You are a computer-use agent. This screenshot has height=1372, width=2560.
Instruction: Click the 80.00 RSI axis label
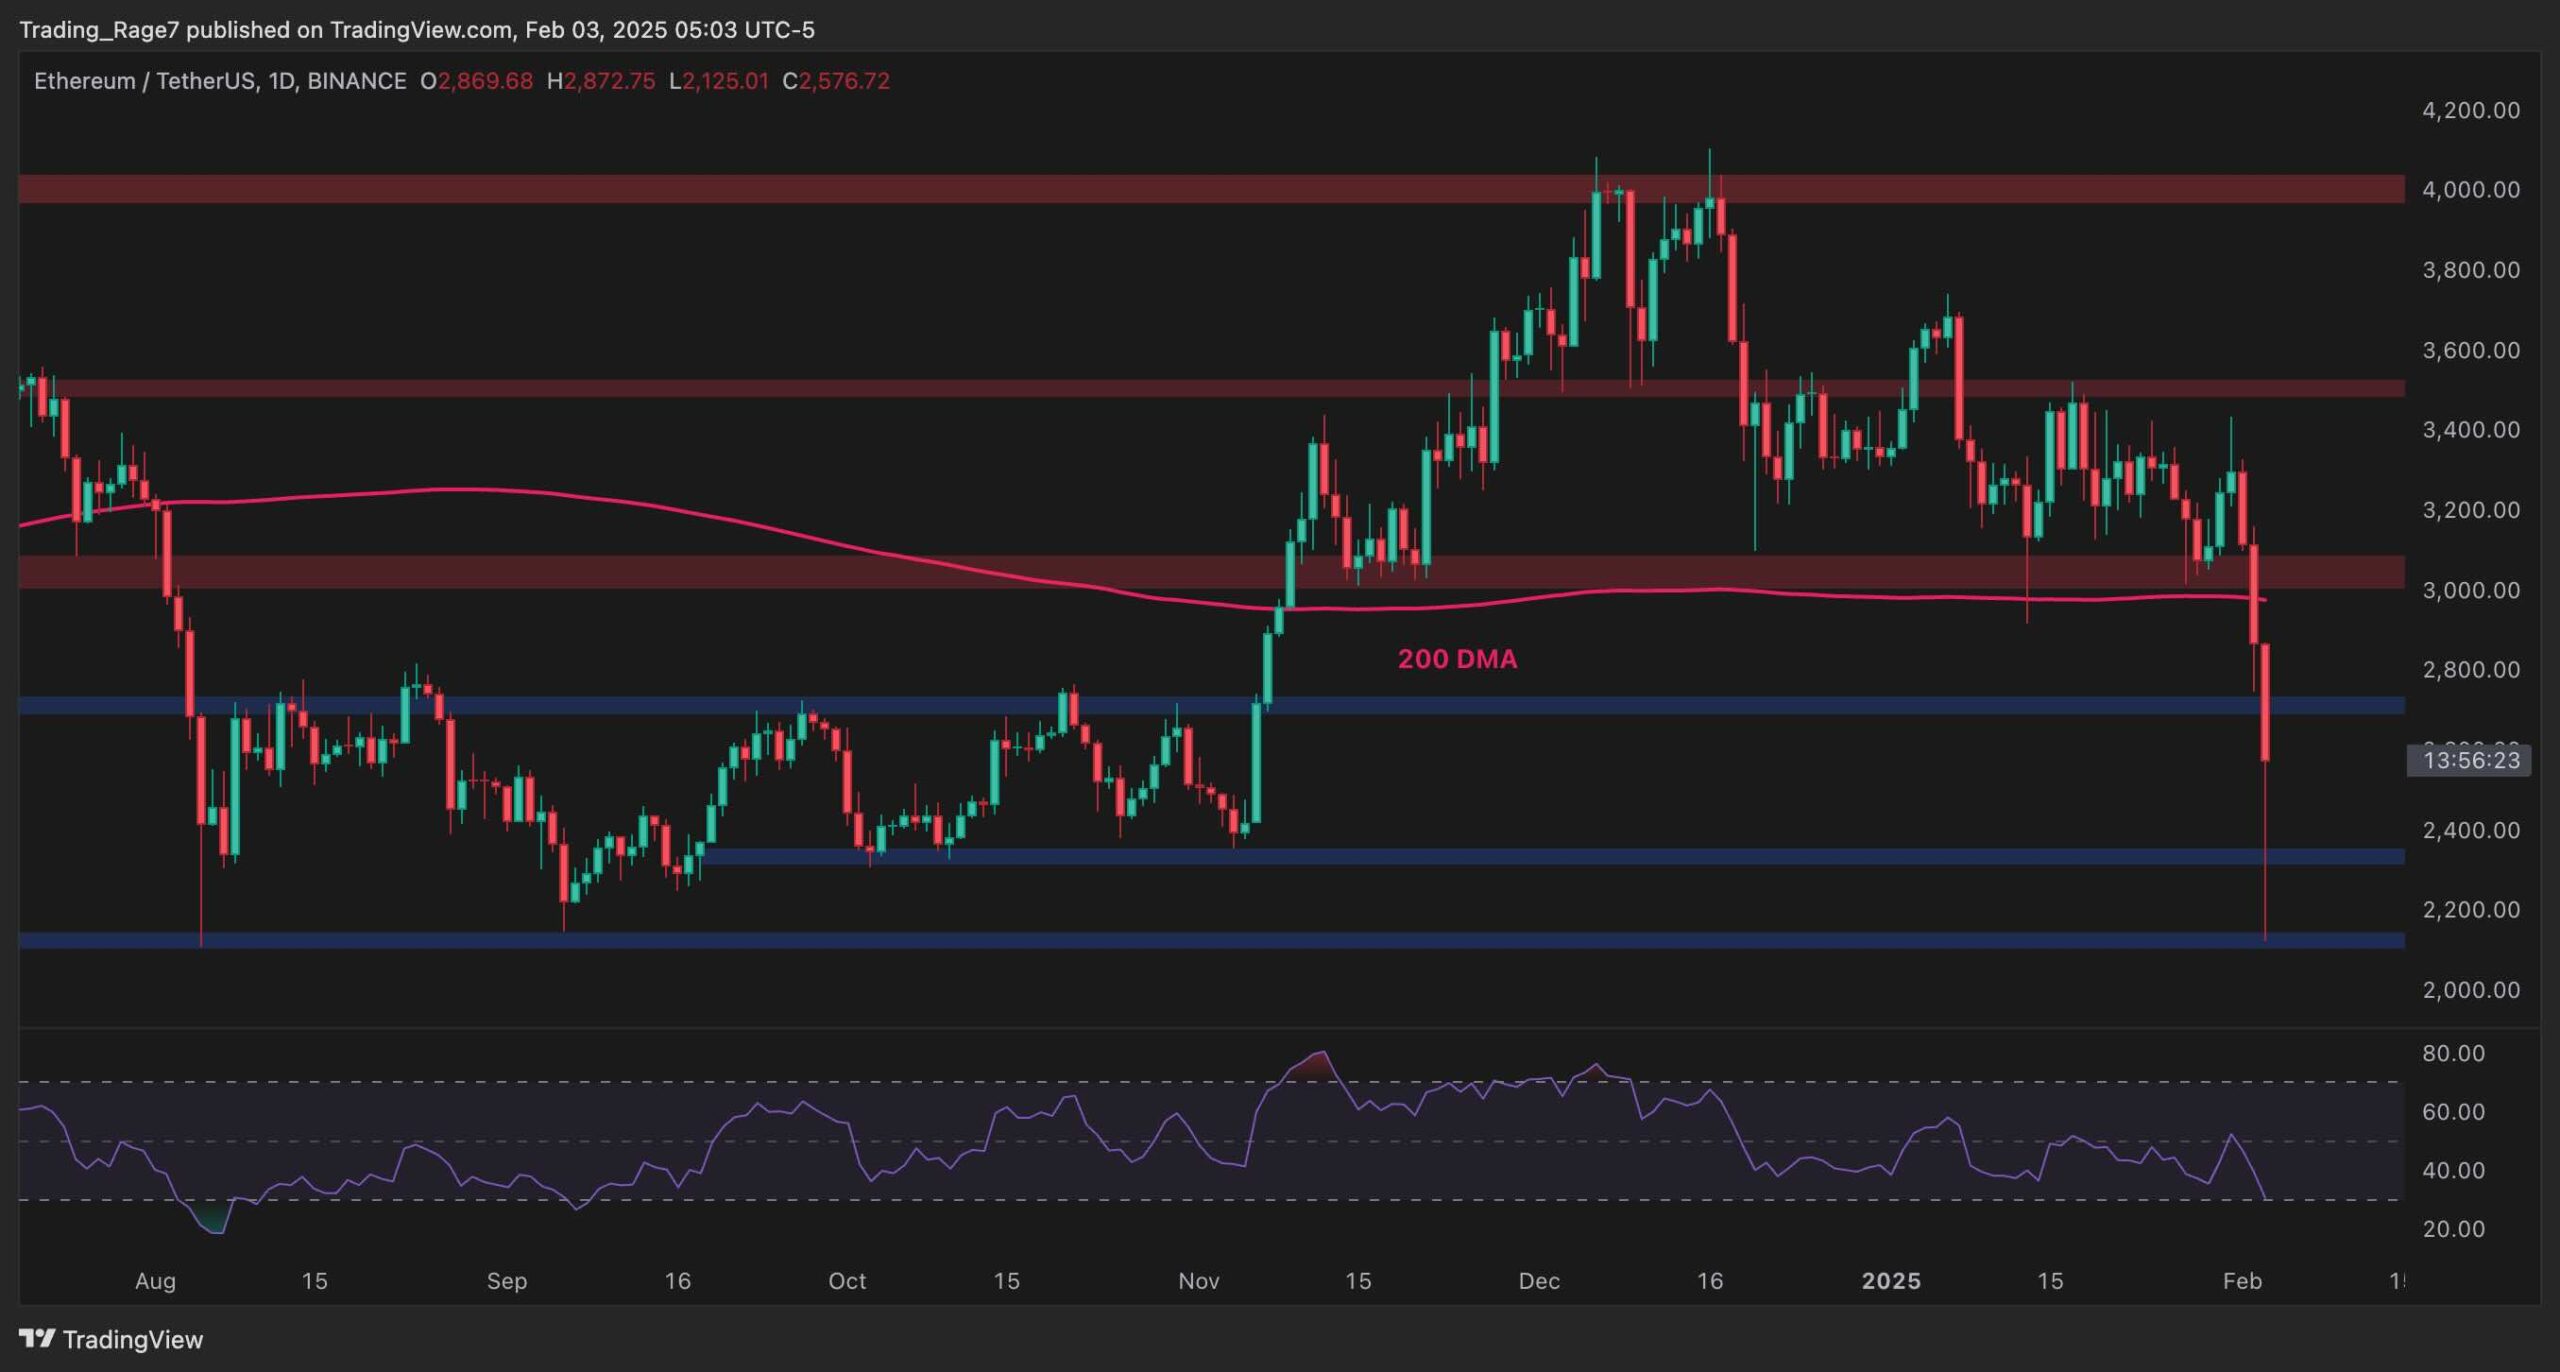pyautogui.click(x=2453, y=1053)
